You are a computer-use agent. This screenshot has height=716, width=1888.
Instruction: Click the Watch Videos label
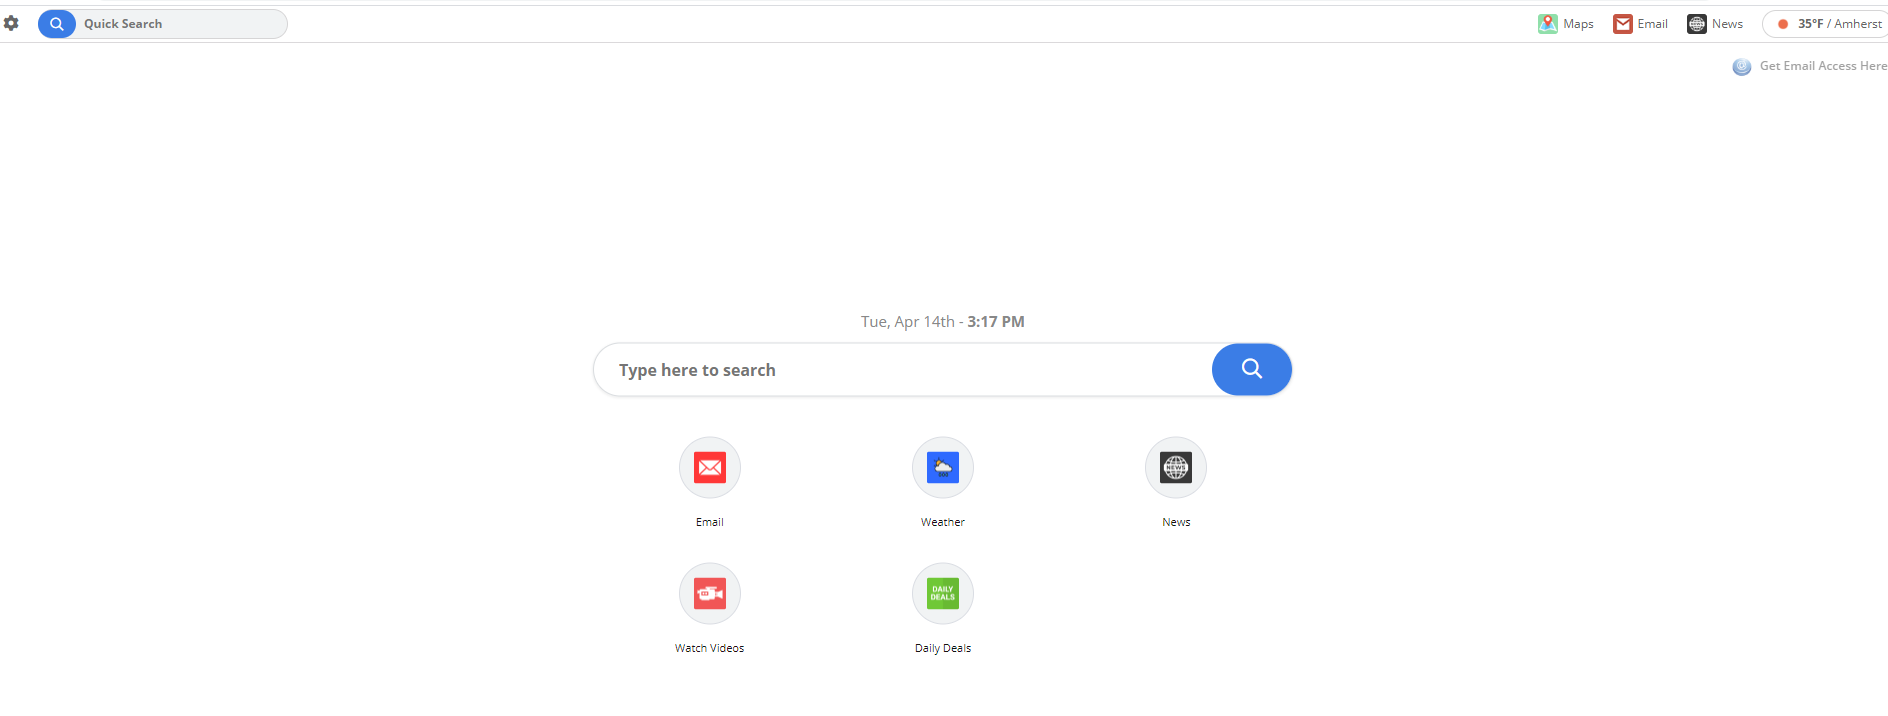(710, 648)
